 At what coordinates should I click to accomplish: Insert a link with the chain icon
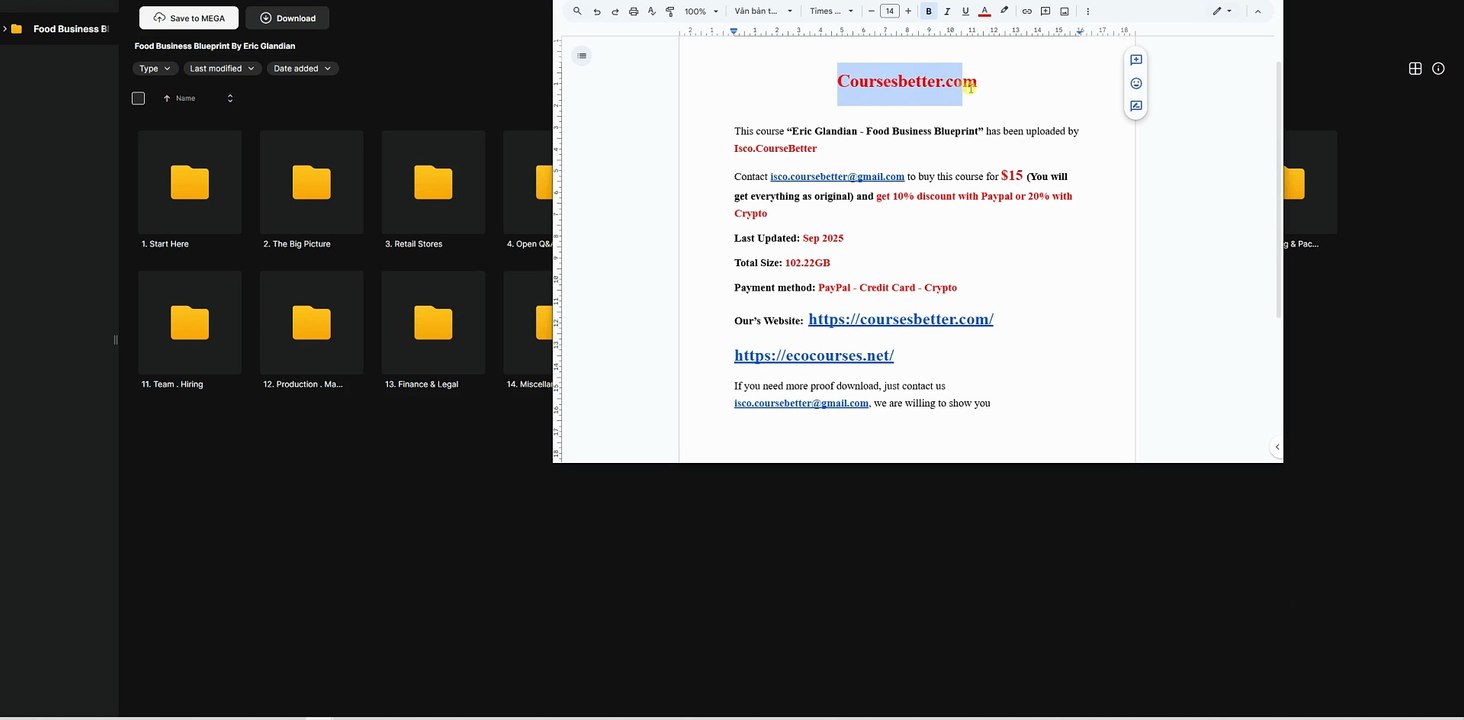pyautogui.click(x=1027, y=11)
